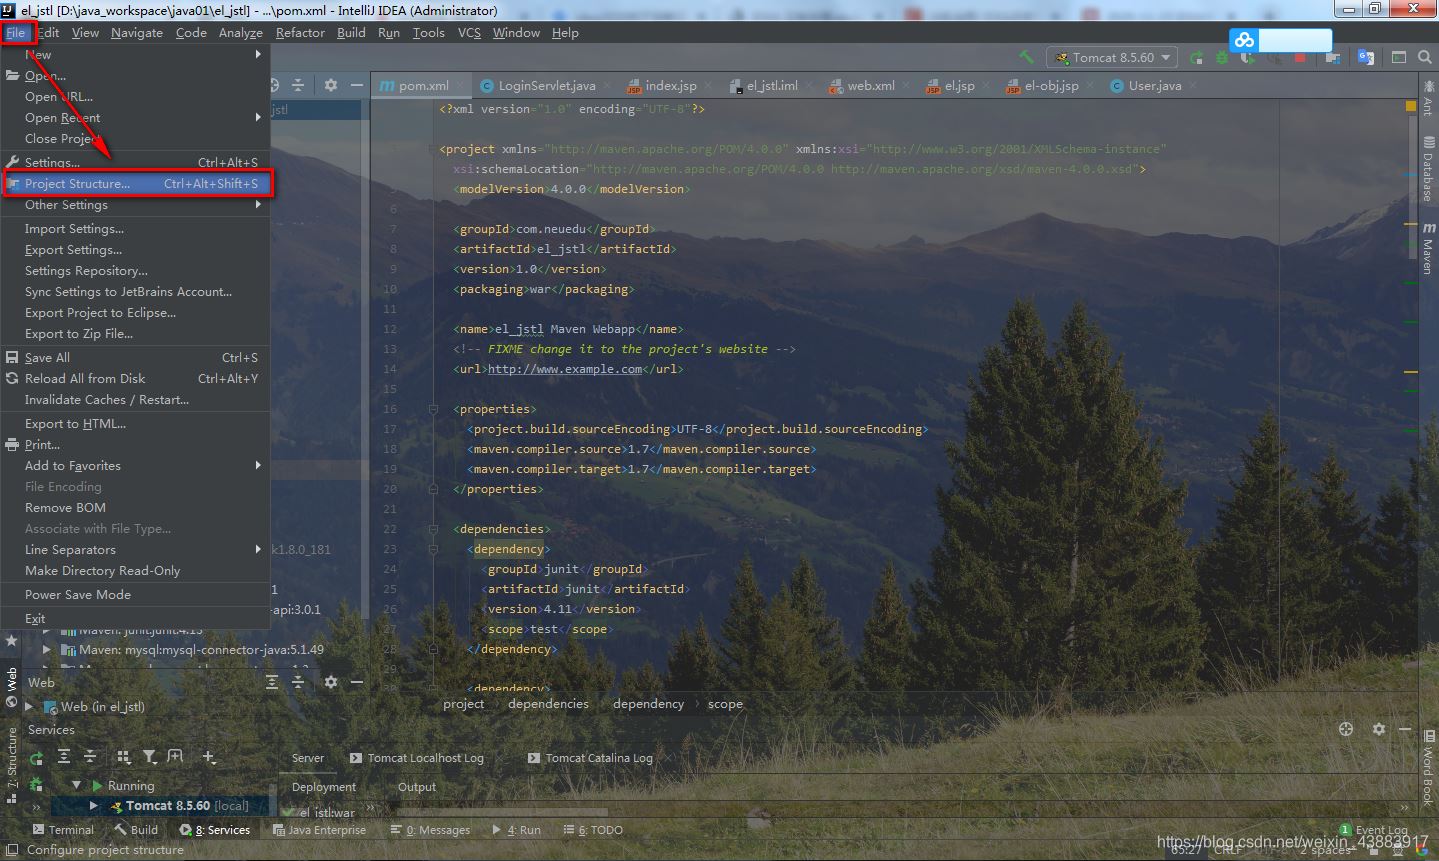Click the Rerun Tomcat icon in the top toolbar

[x=1197, y=57]
